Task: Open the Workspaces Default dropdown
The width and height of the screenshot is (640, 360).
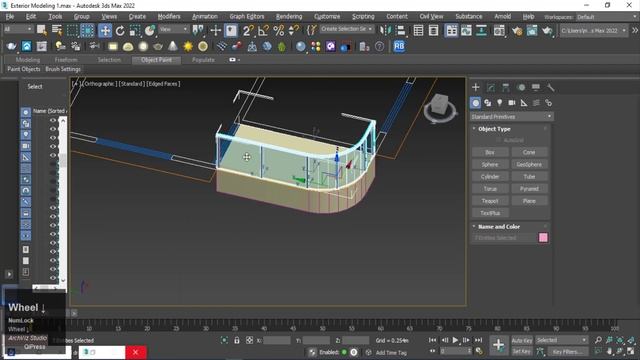Action: pyautogui.click(x=607, y=17)
